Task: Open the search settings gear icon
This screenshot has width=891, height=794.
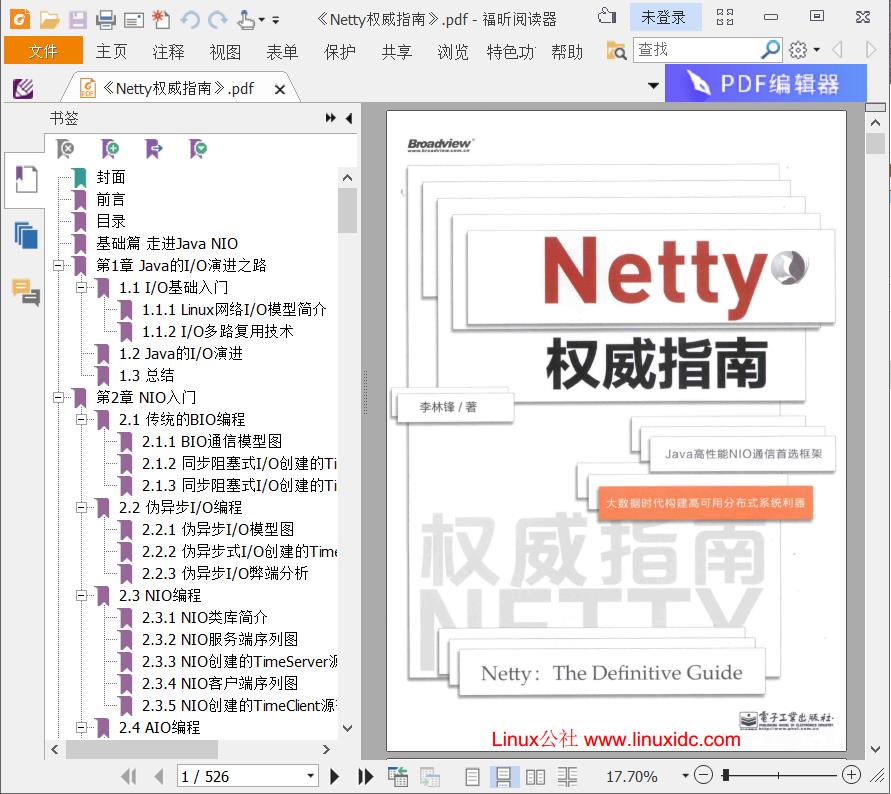Action: pyautogui.click(x=798, y=50)
